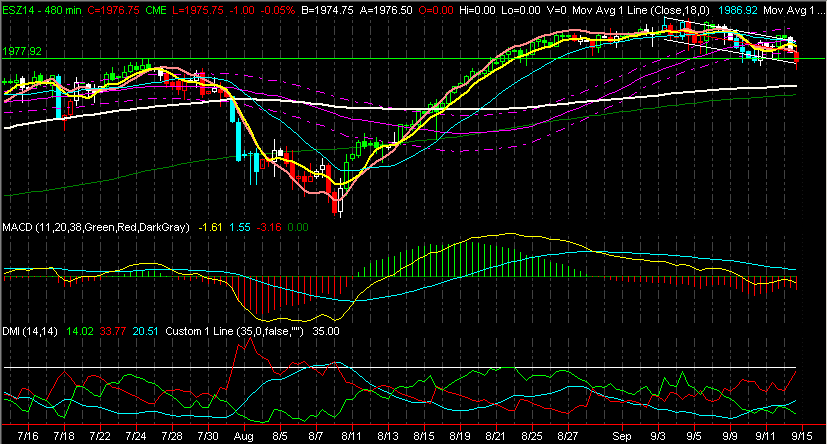Screen dimensions: 827x444
Task: Select the 8/21 date label
Action: click(x=495, y=436)
